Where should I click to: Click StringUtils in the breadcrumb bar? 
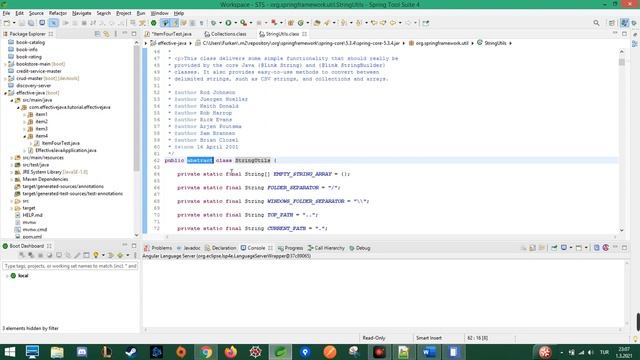(495, 43)
